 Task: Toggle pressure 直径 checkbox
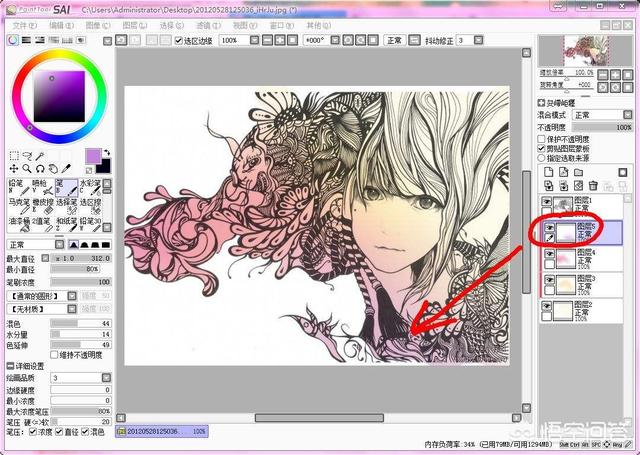(x=59, y=431)
